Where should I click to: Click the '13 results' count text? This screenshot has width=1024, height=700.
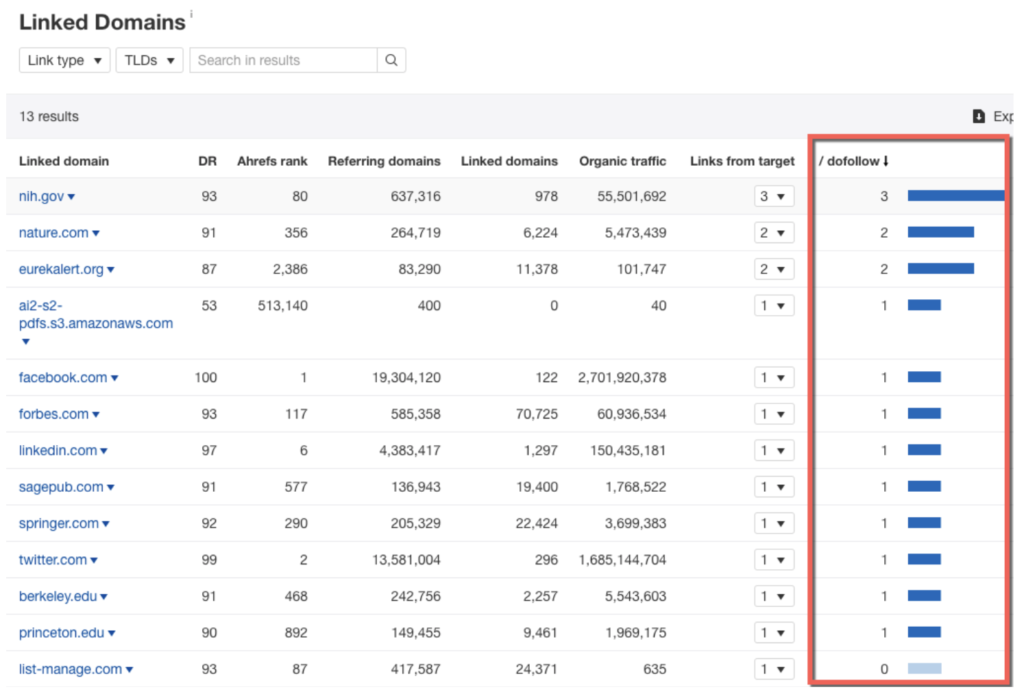point(49,116)
